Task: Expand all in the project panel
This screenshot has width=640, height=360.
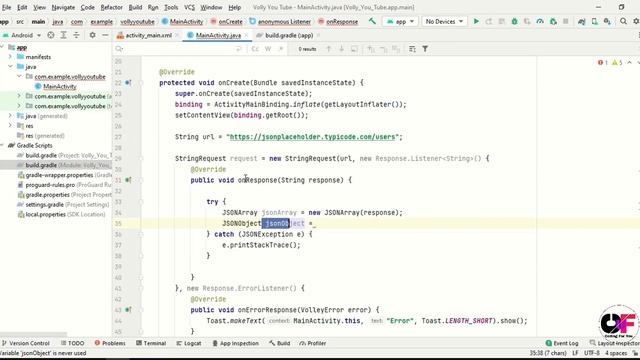Action: click(63, 36)
